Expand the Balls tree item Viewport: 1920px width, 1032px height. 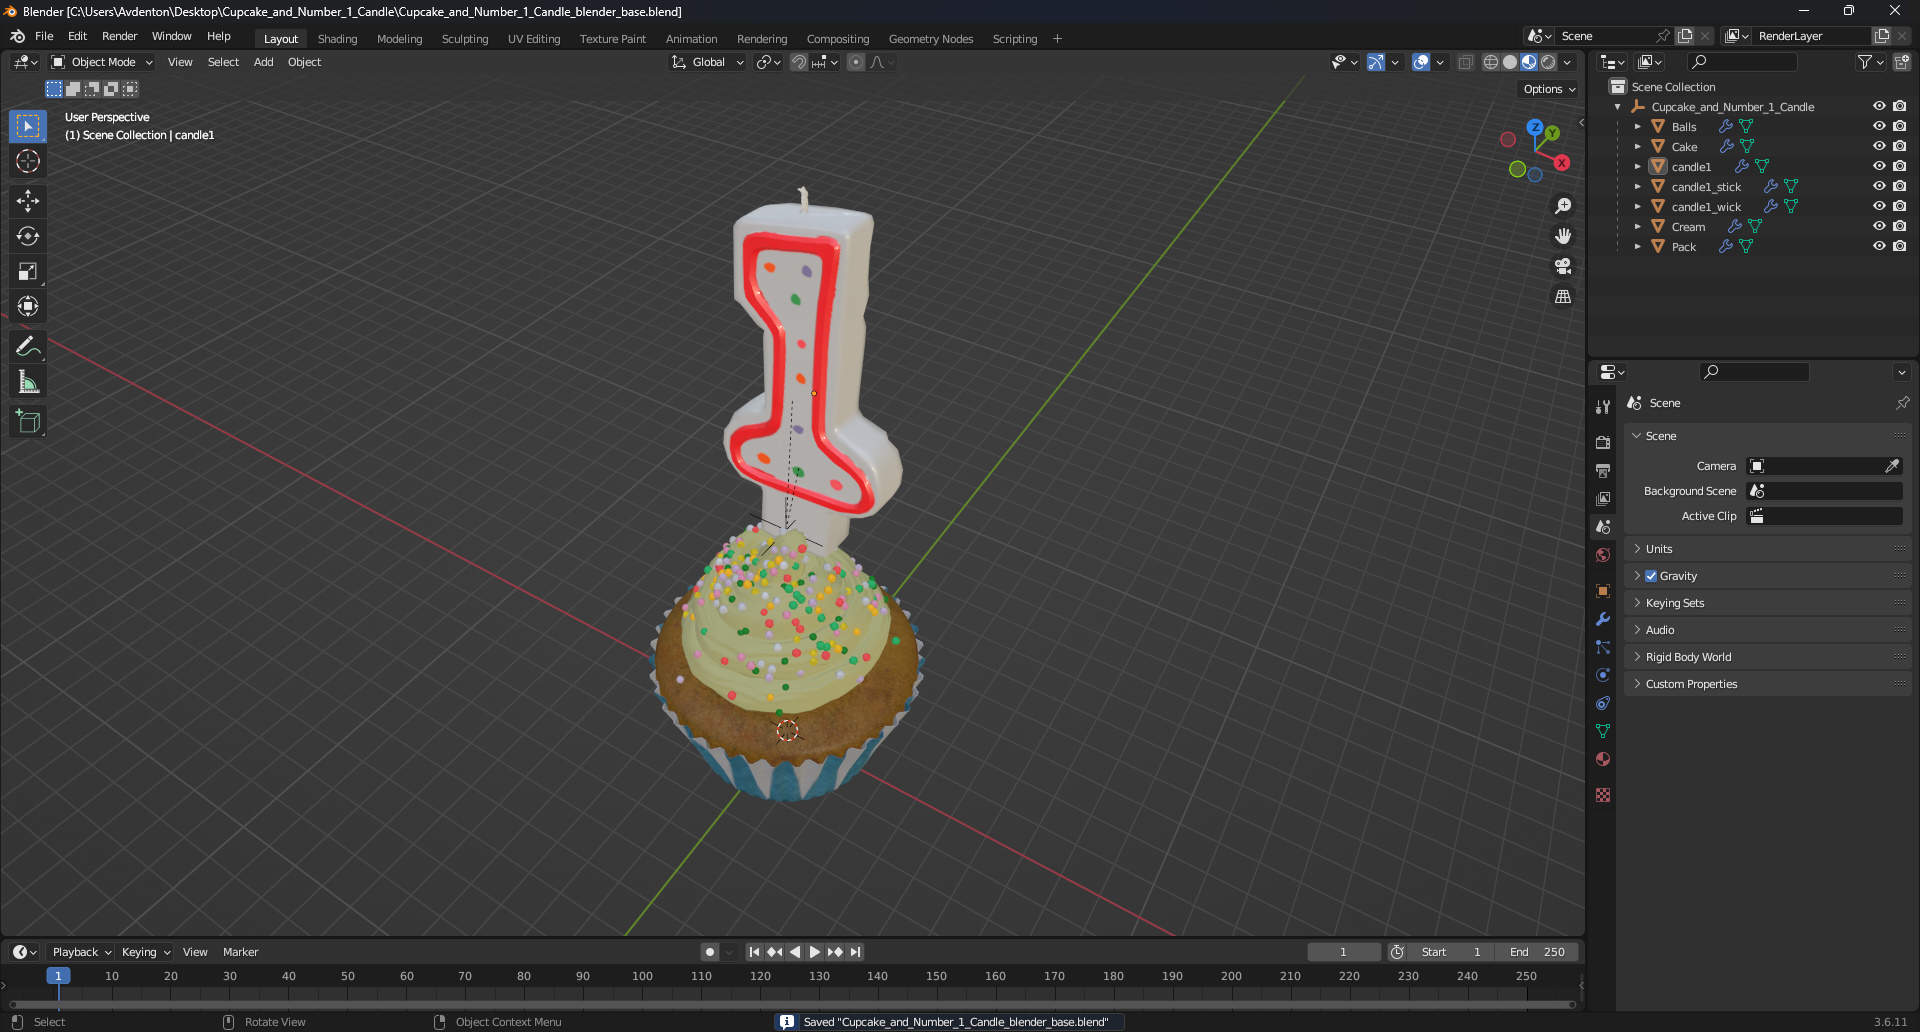tap(1637, 127)
